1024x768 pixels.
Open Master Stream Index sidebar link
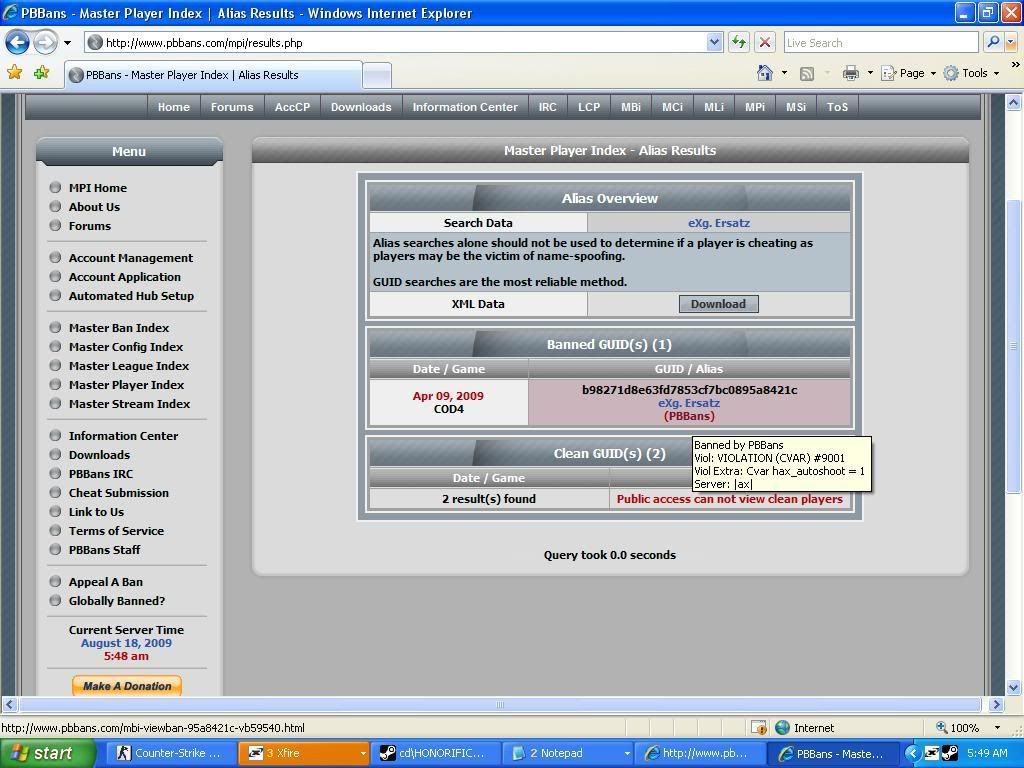[x=129, y=404]
